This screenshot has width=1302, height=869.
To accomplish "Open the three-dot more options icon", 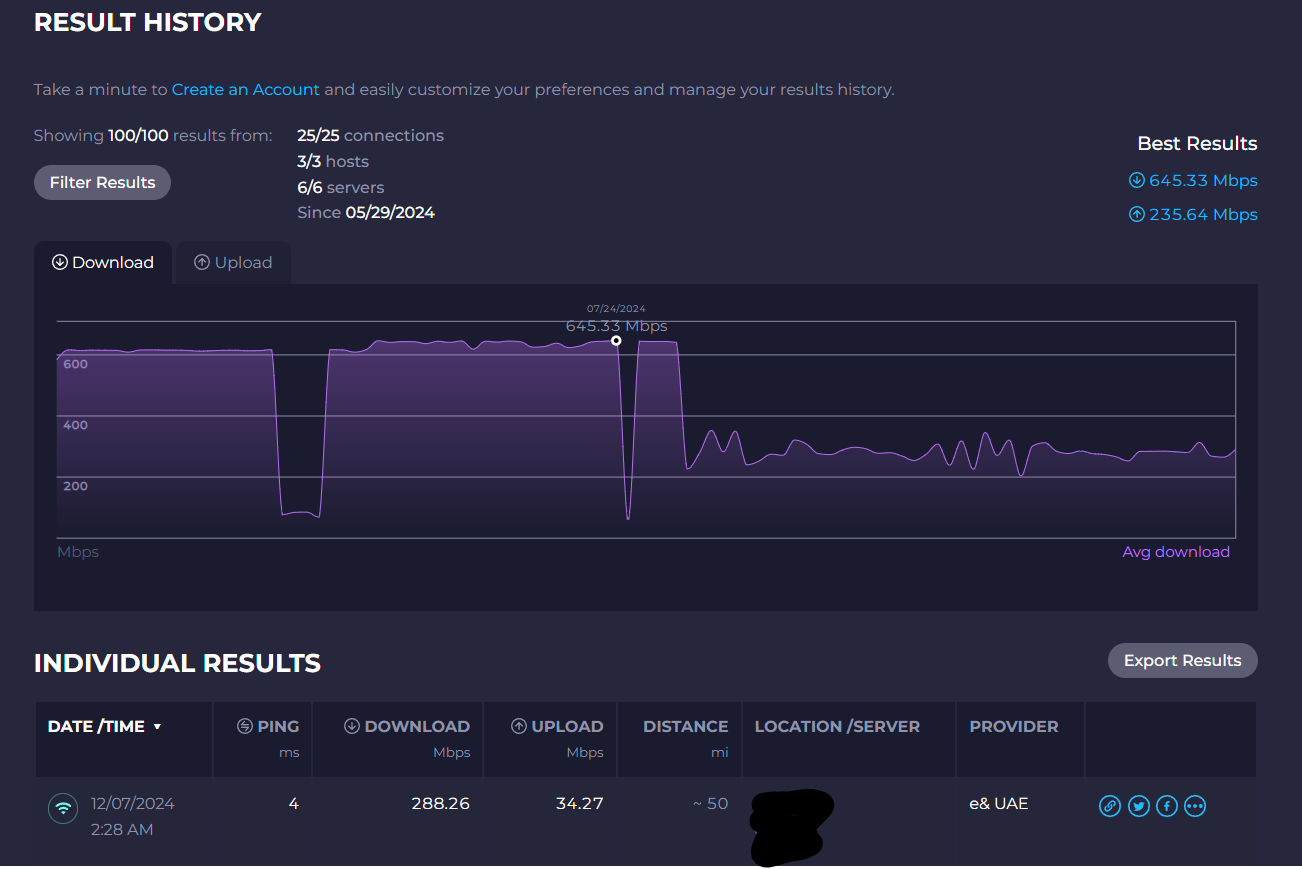I will [1195, 806].
